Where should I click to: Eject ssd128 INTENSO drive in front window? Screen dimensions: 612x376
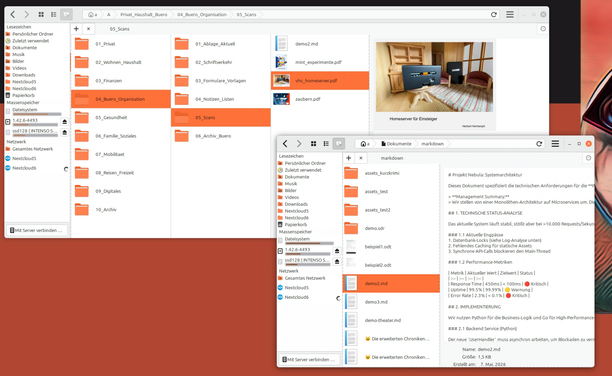point(337,262)
